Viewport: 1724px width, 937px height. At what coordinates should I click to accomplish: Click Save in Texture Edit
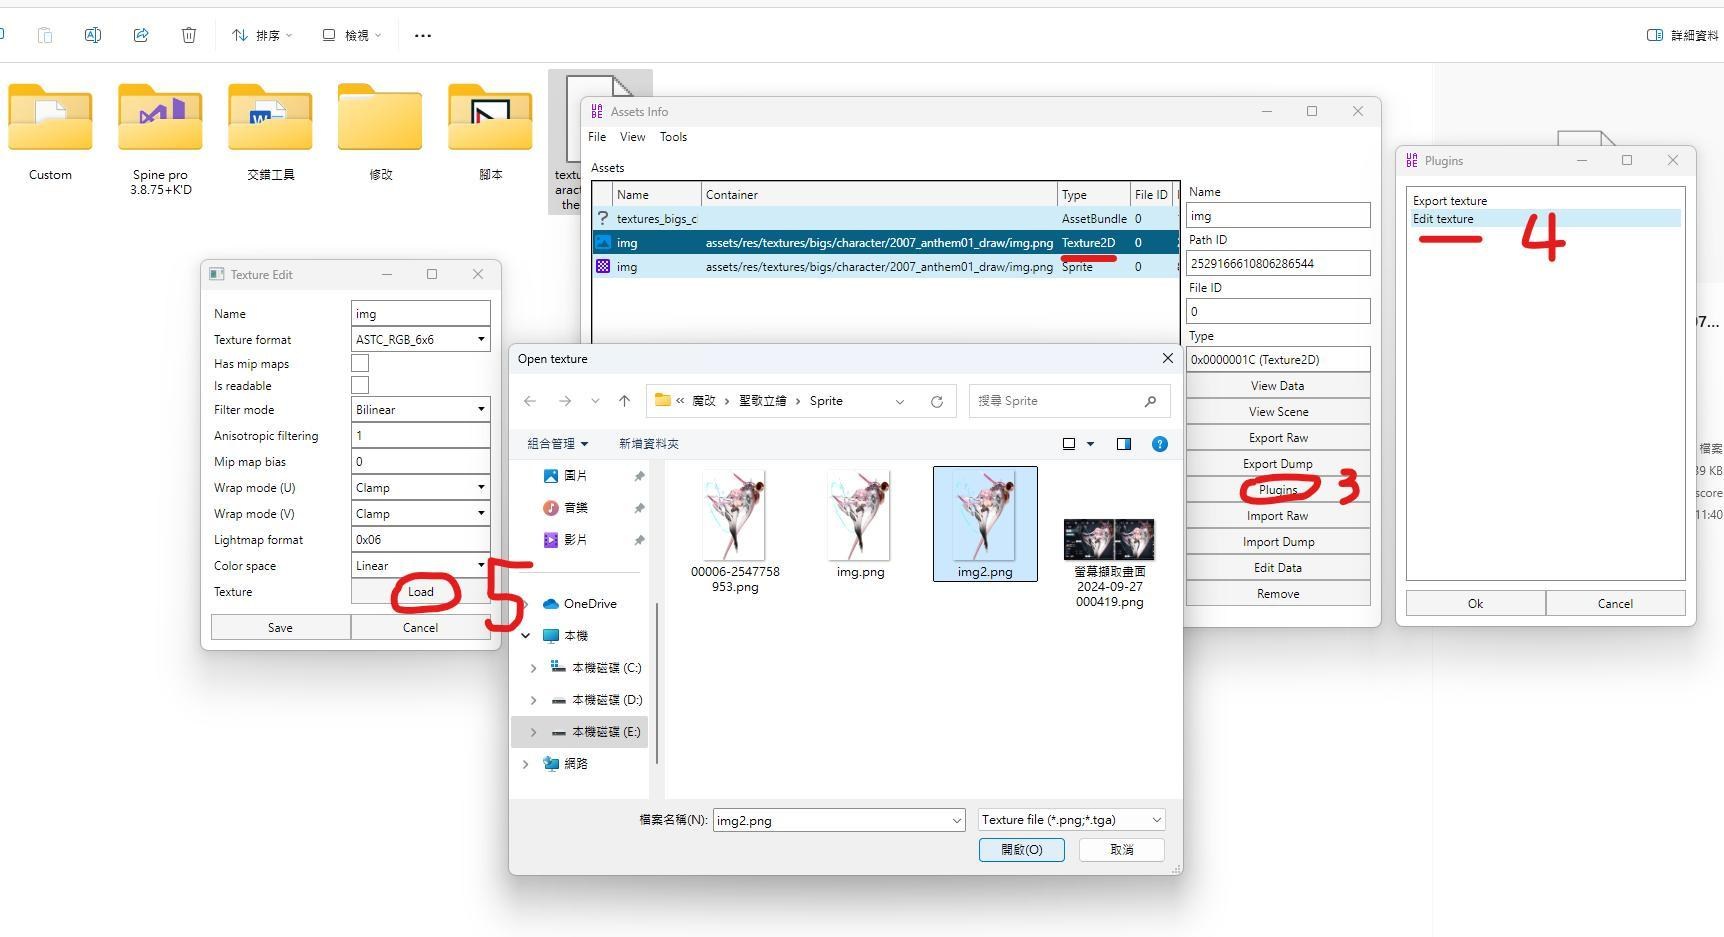[x=280, y=628]
